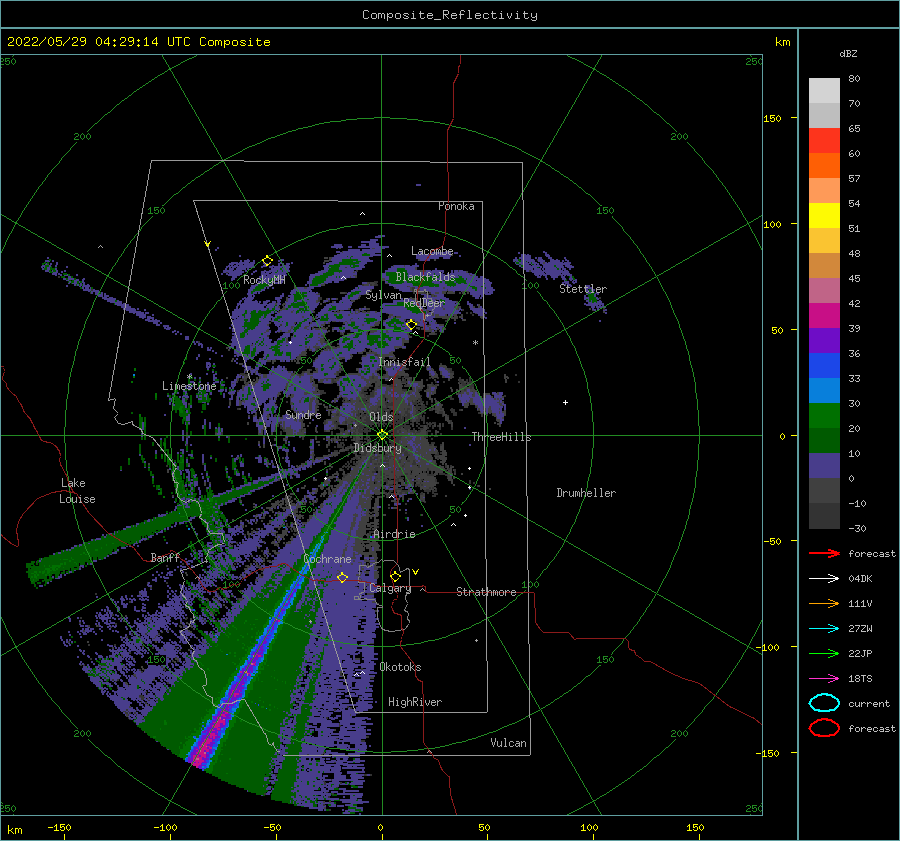Click the -100 tick on bottom axis

point(165,827)
